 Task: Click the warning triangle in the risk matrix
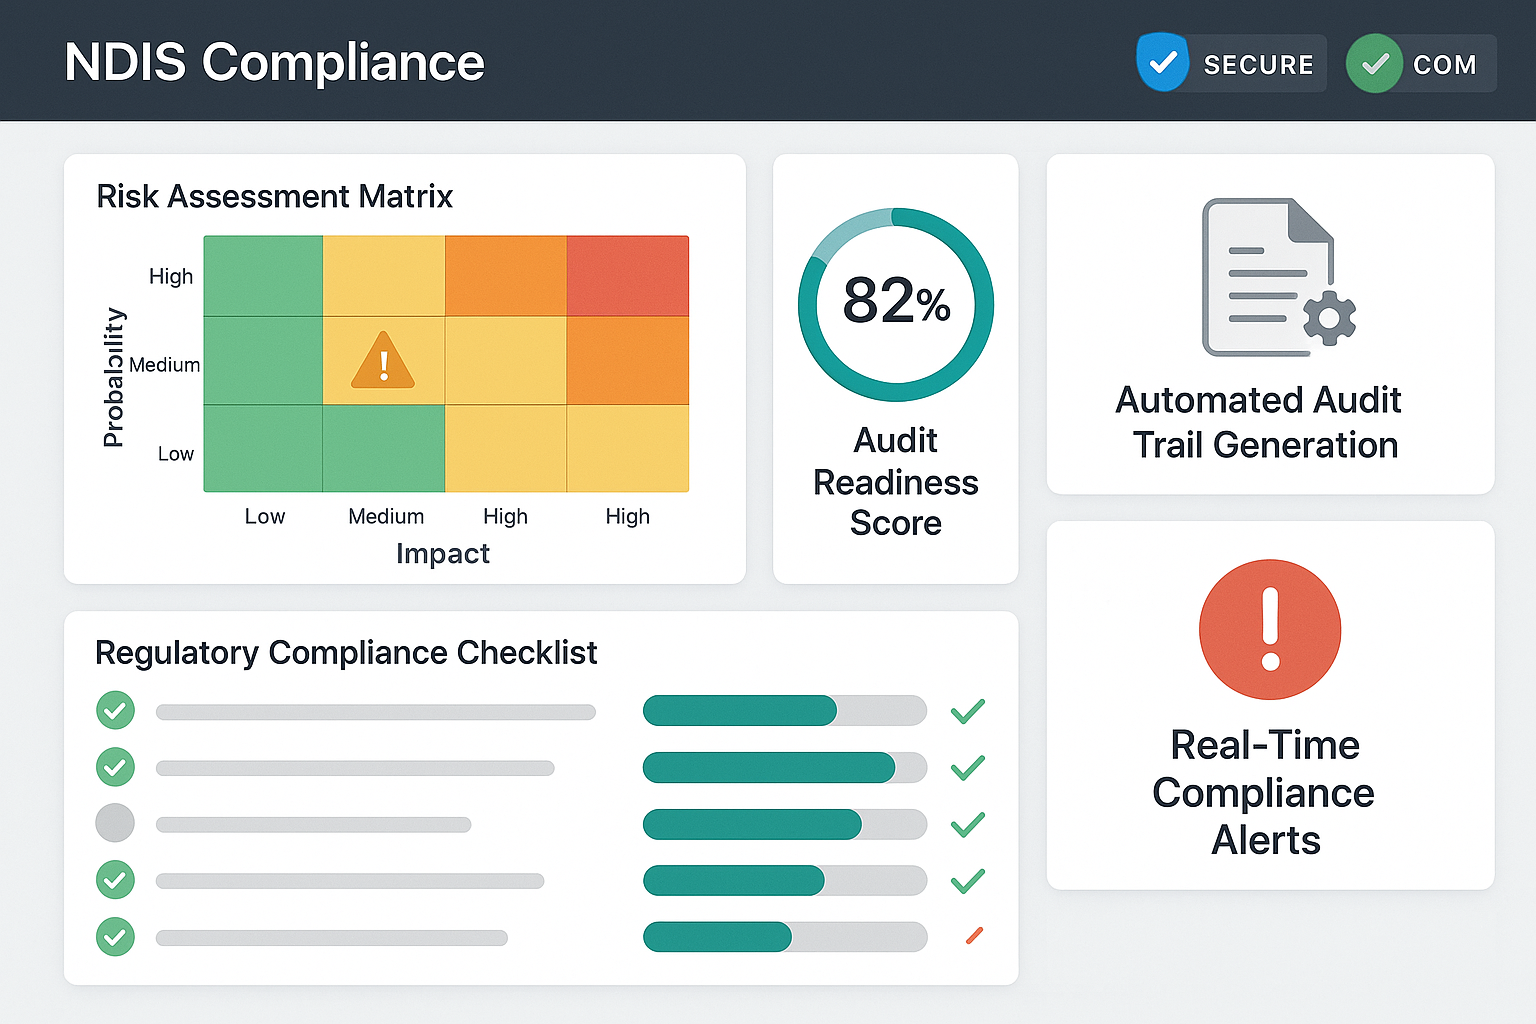[383, 360]
